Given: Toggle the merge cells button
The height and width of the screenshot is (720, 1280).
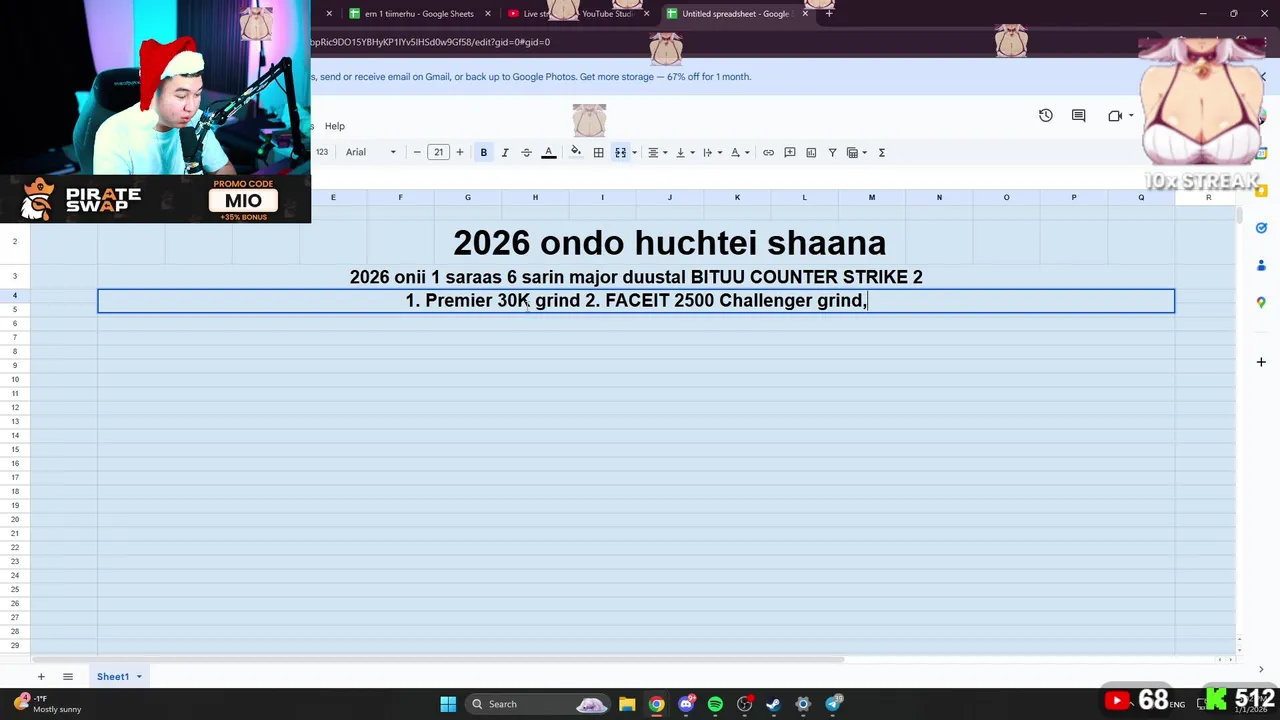Looking at the screenshot, I should (x=620, y=152).
